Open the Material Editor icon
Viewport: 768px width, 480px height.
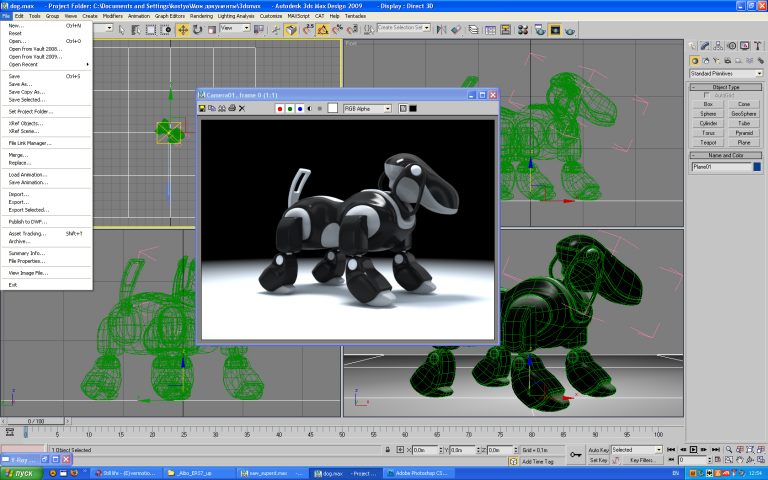pyautogui.click(x=523, y=30)
